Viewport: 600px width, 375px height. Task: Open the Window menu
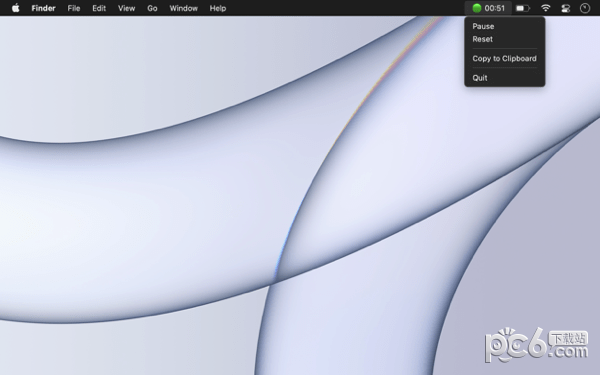click(x=184, y=8)
